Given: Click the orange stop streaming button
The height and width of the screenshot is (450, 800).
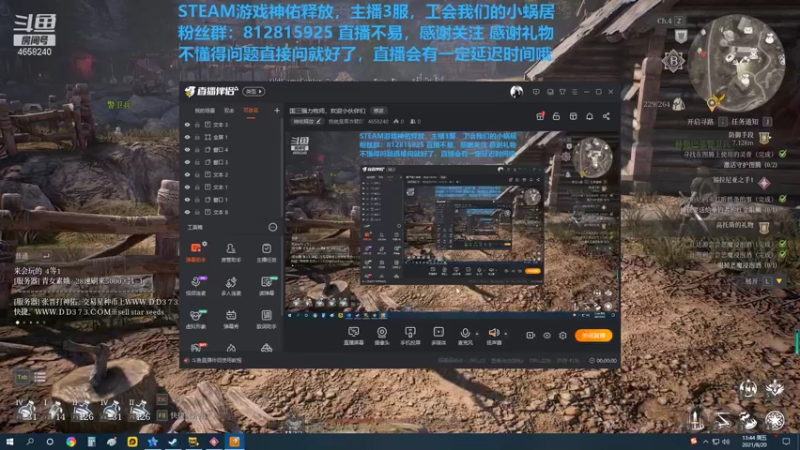Looking at the screenshot, I should coord(593,335).
